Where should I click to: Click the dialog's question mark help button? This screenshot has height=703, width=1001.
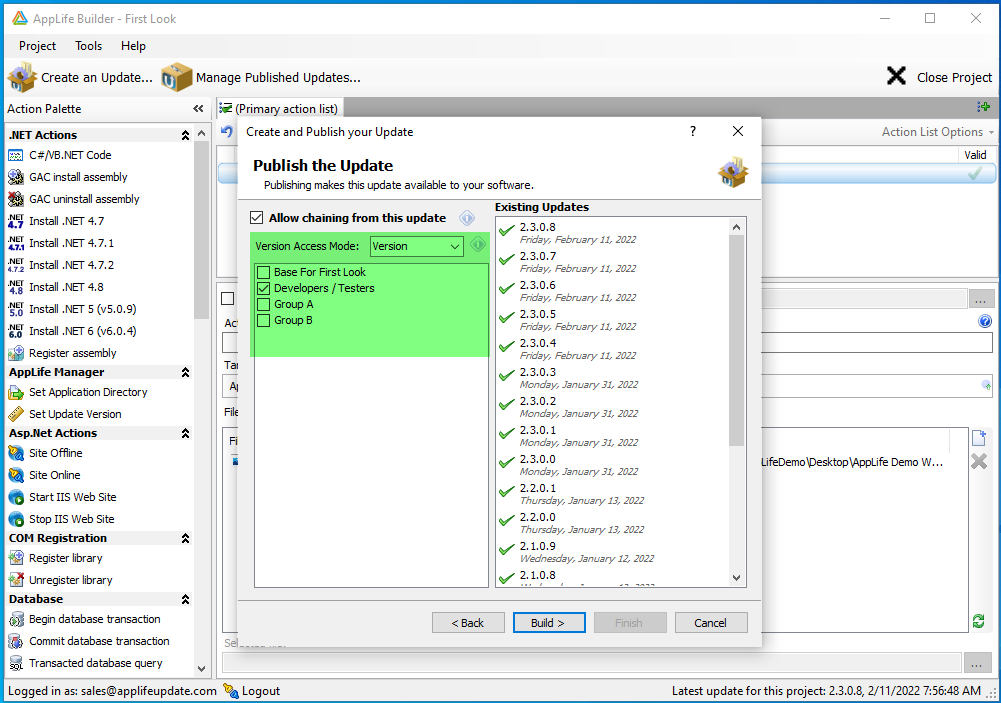pyautogui.click(x=693, y=132)
